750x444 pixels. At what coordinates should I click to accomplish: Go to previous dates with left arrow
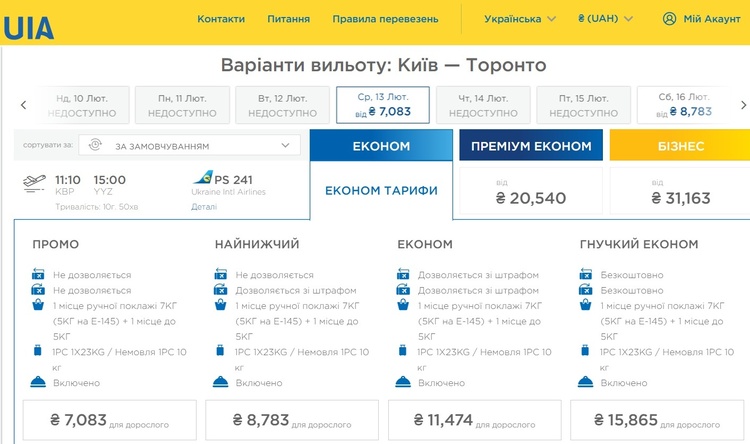click(23, 105)
